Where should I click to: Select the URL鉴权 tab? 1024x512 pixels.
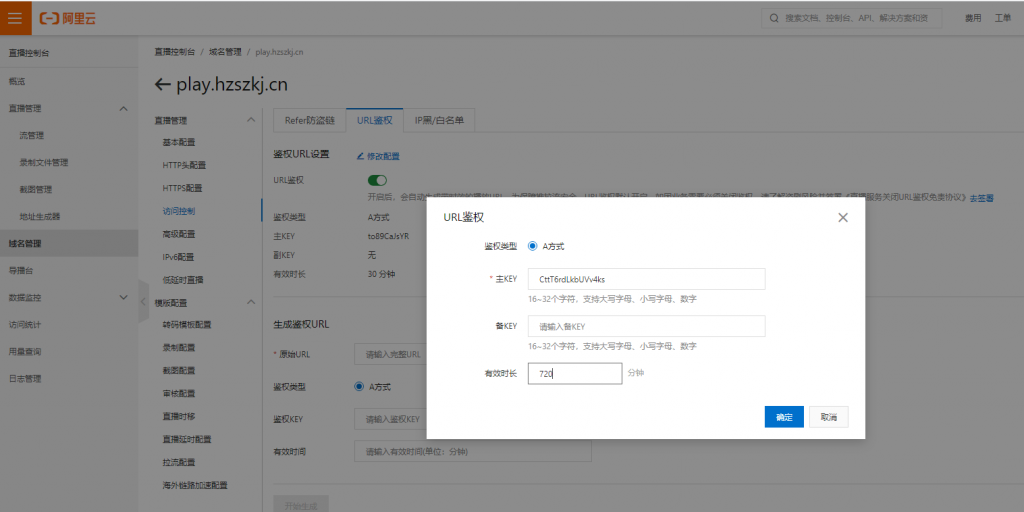[x=375, y=120]
